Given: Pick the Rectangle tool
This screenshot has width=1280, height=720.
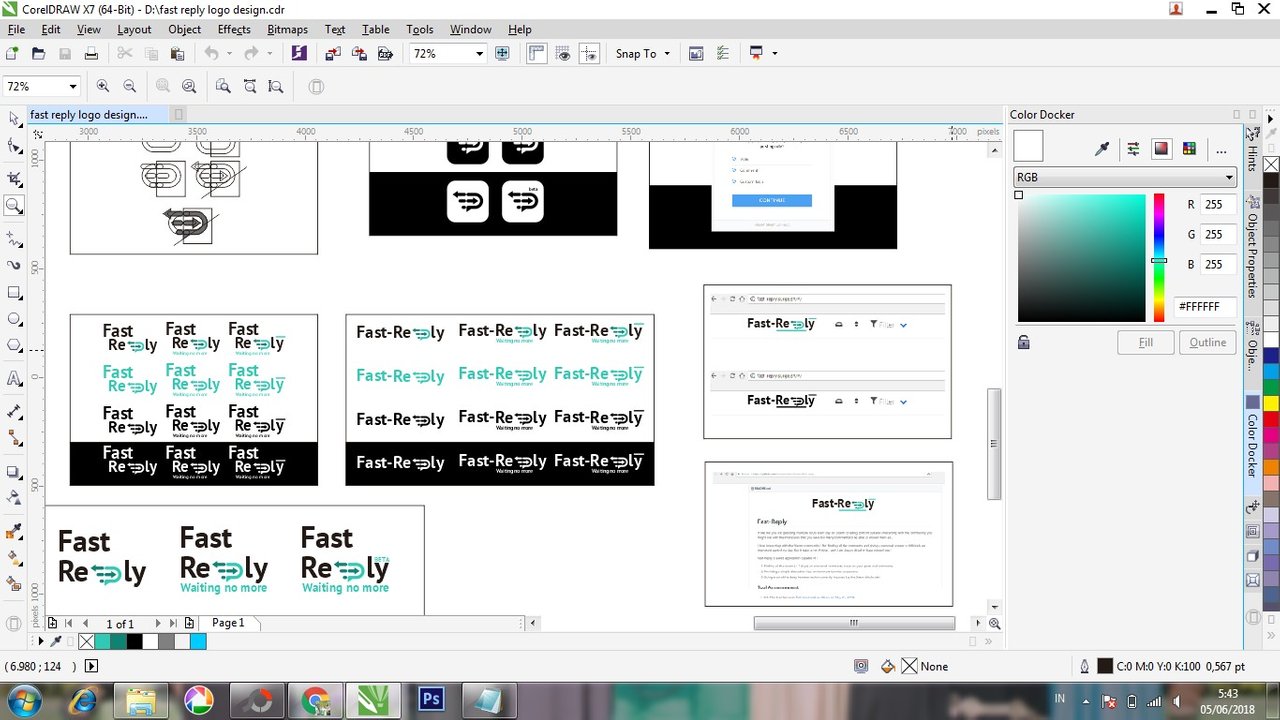Looking at the screenshot, I should point(14,293).
